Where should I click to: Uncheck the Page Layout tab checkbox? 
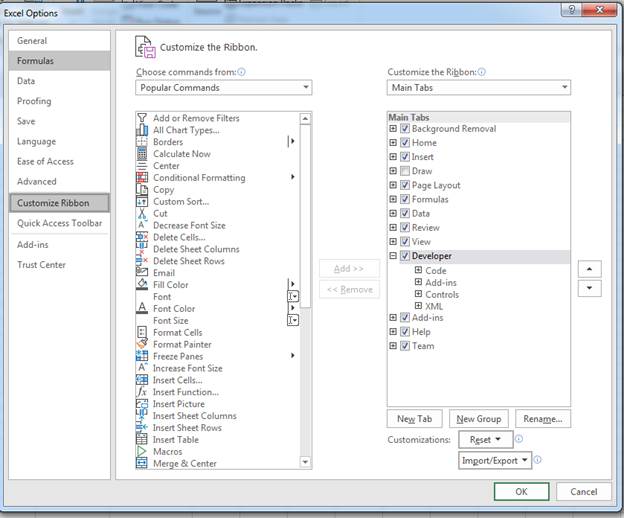(405, 185)
